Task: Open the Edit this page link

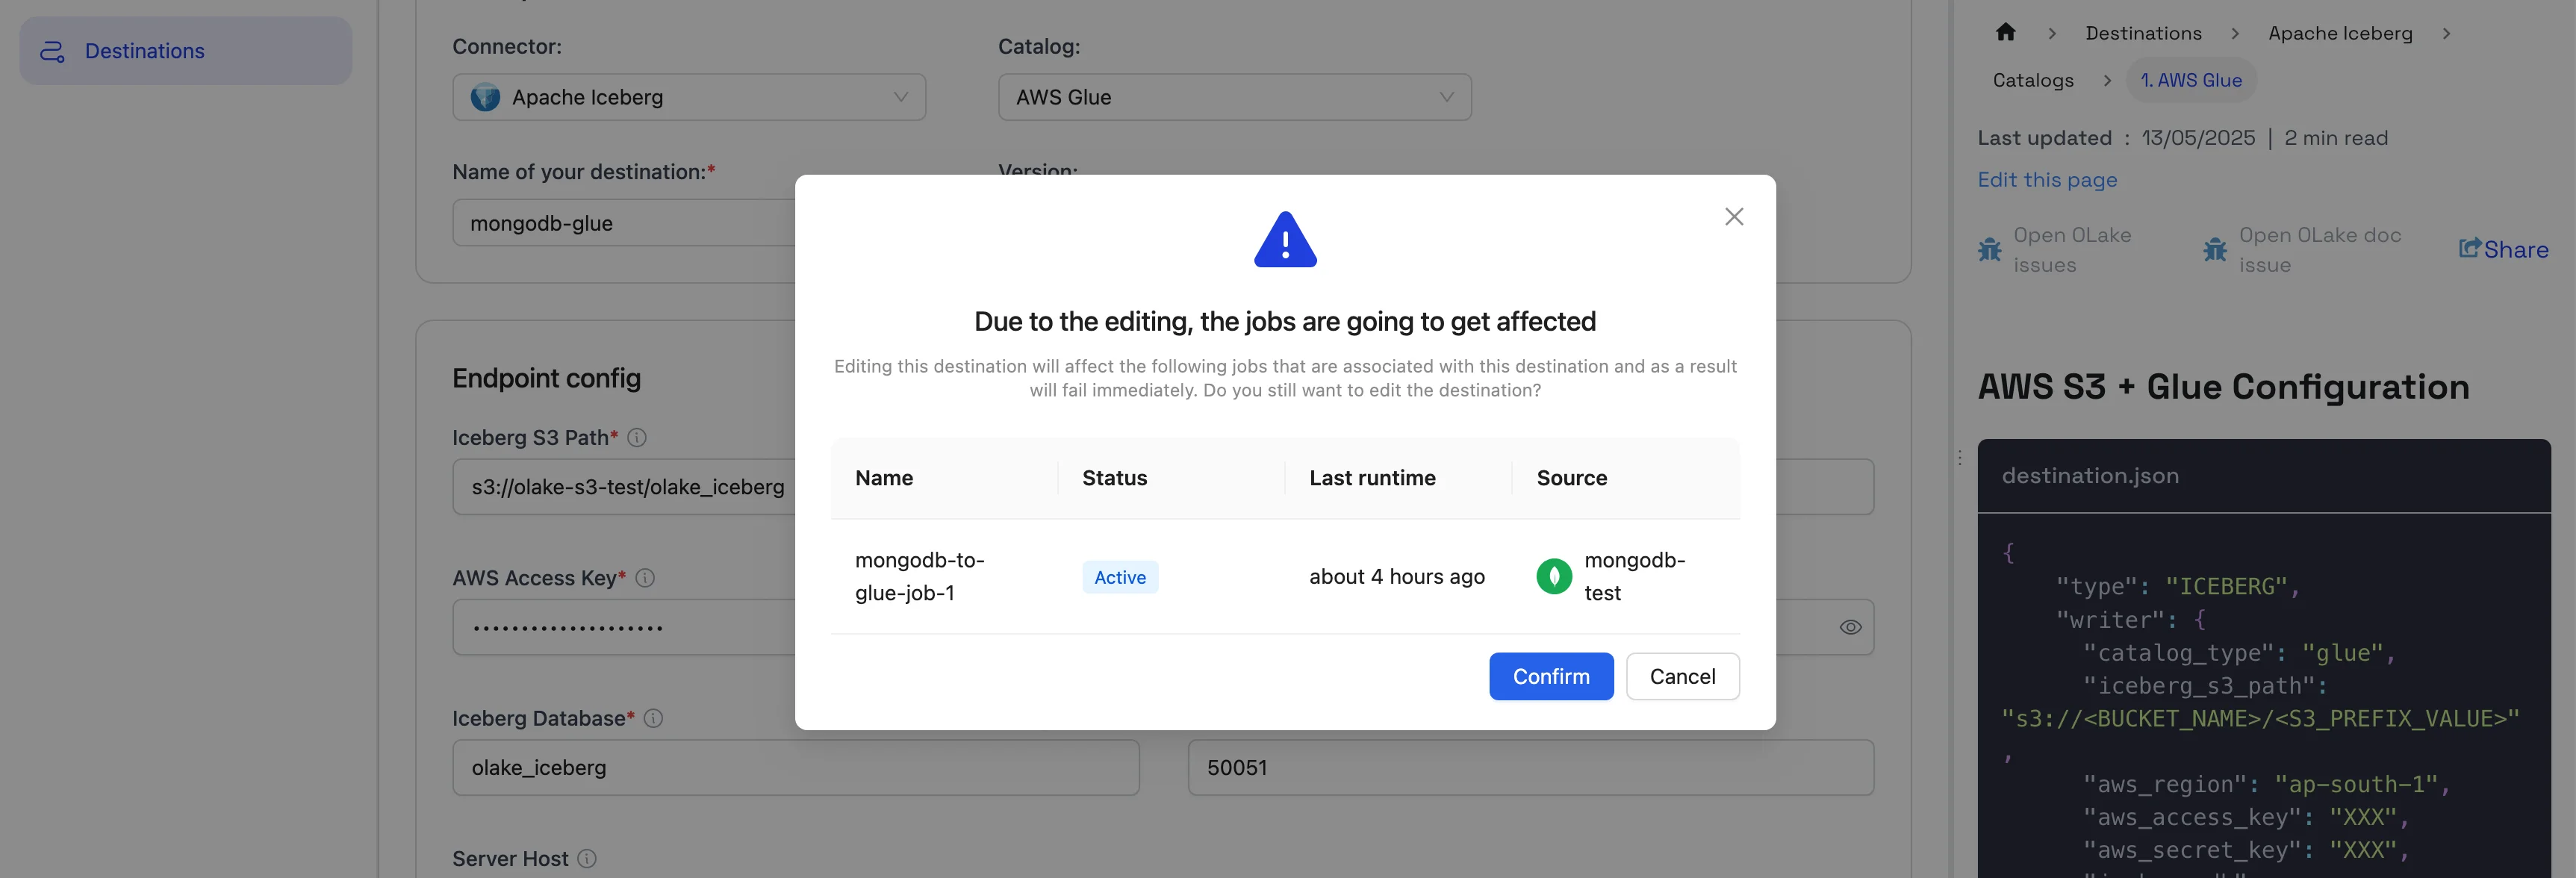Action: 2047,180
